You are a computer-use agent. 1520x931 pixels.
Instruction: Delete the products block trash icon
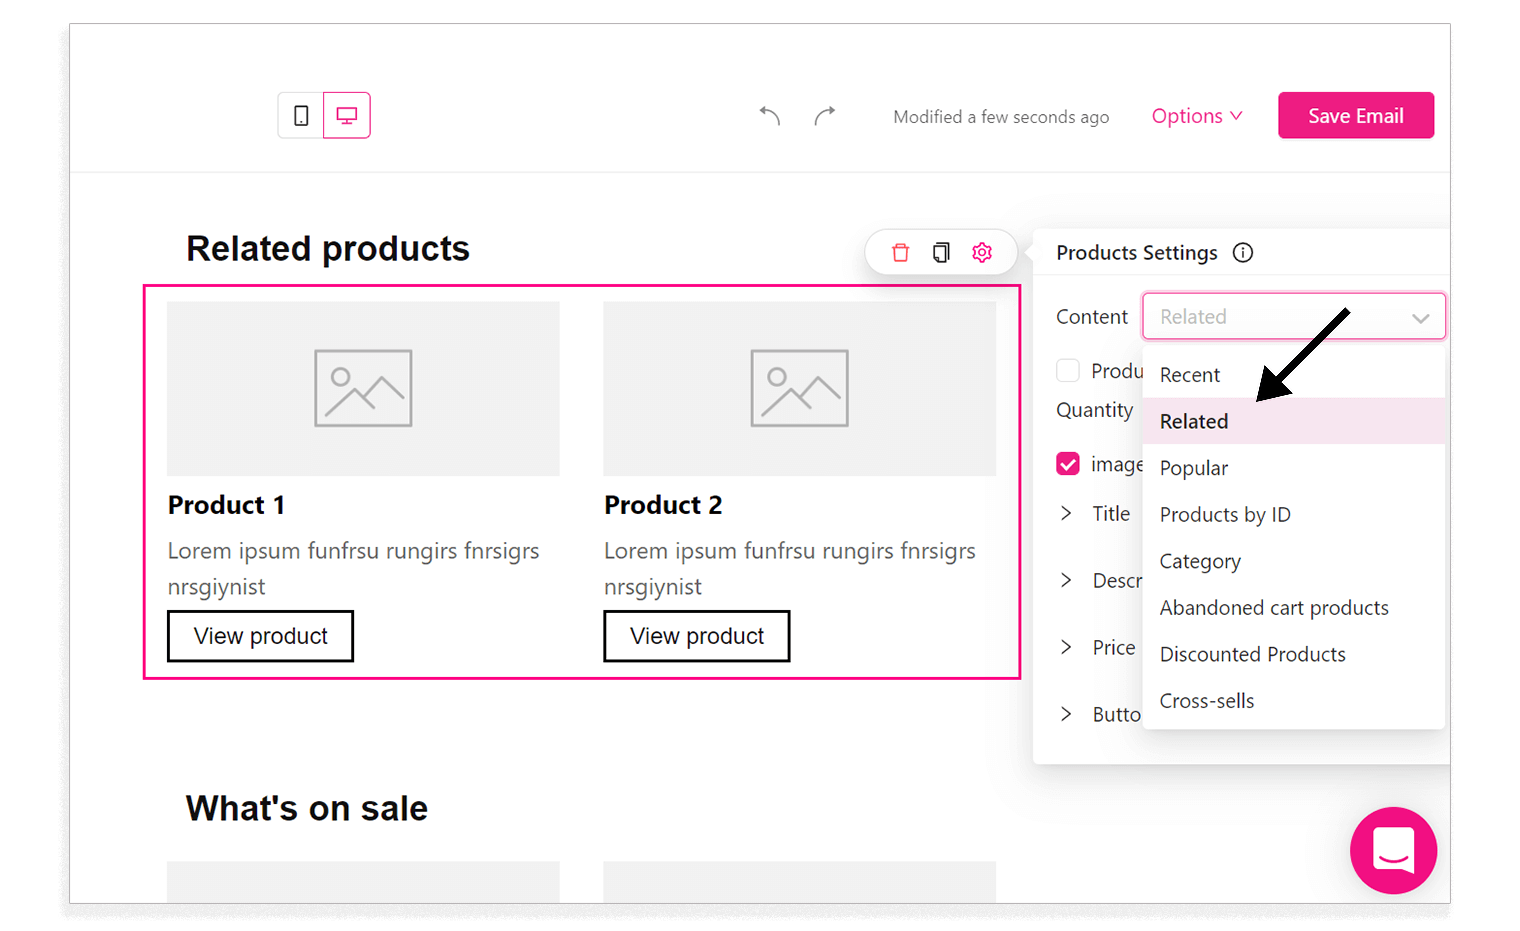pyautogui.click(x=900, y=253)
